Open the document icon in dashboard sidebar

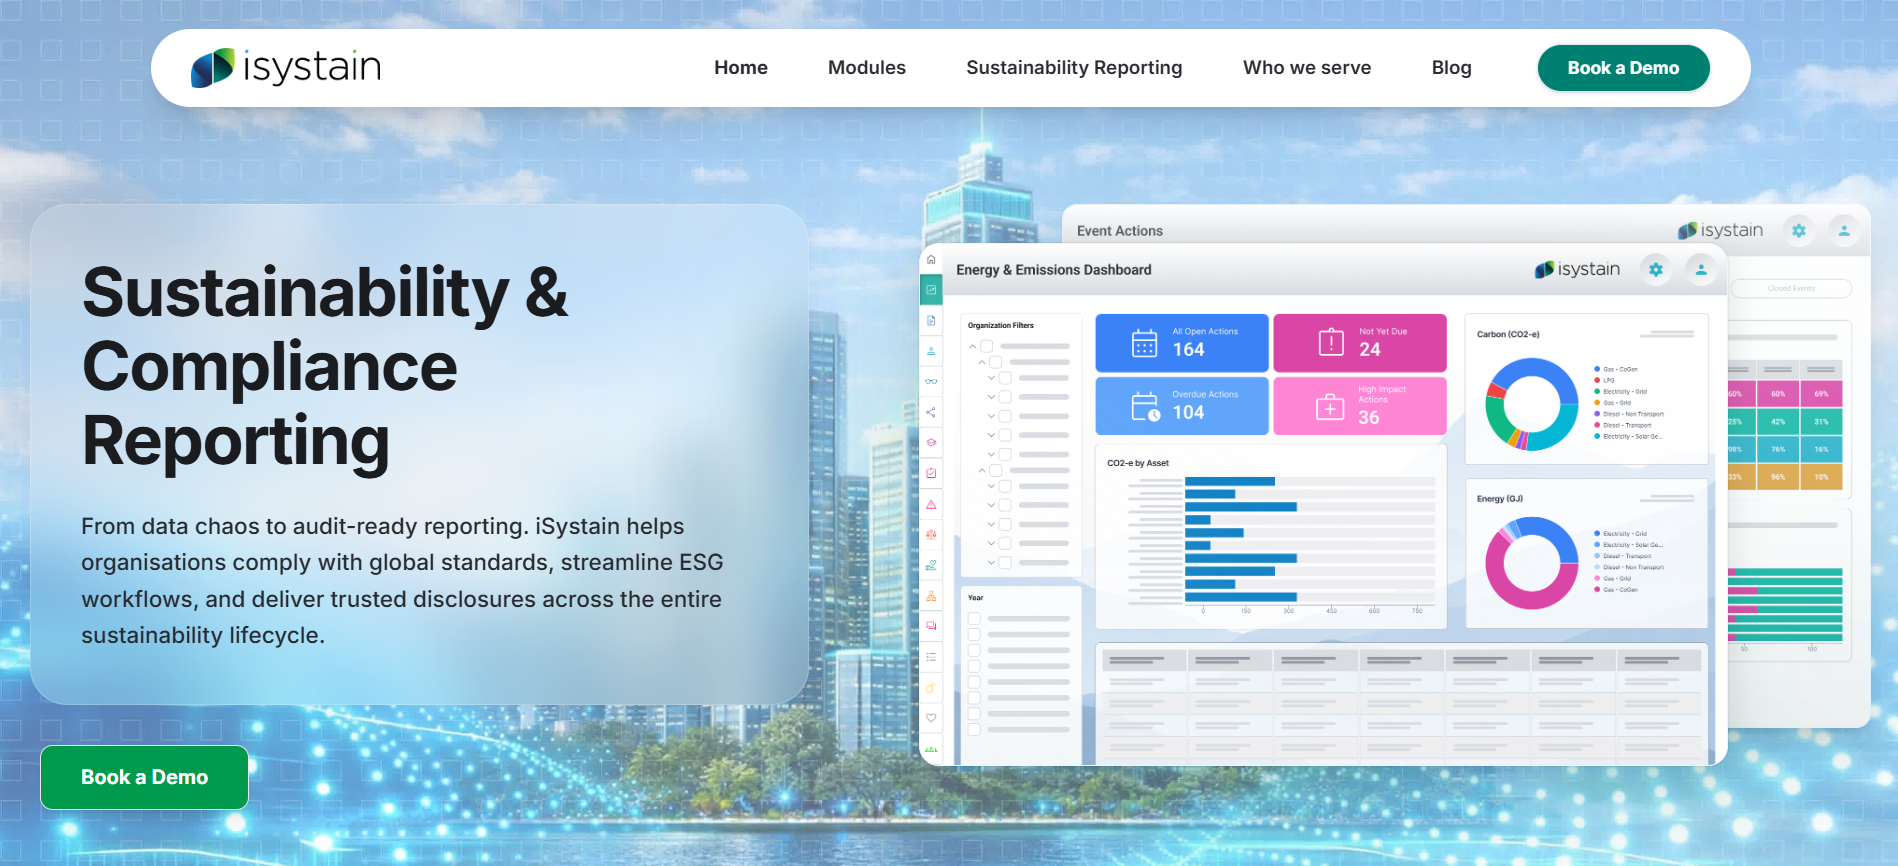coord(931,321)
